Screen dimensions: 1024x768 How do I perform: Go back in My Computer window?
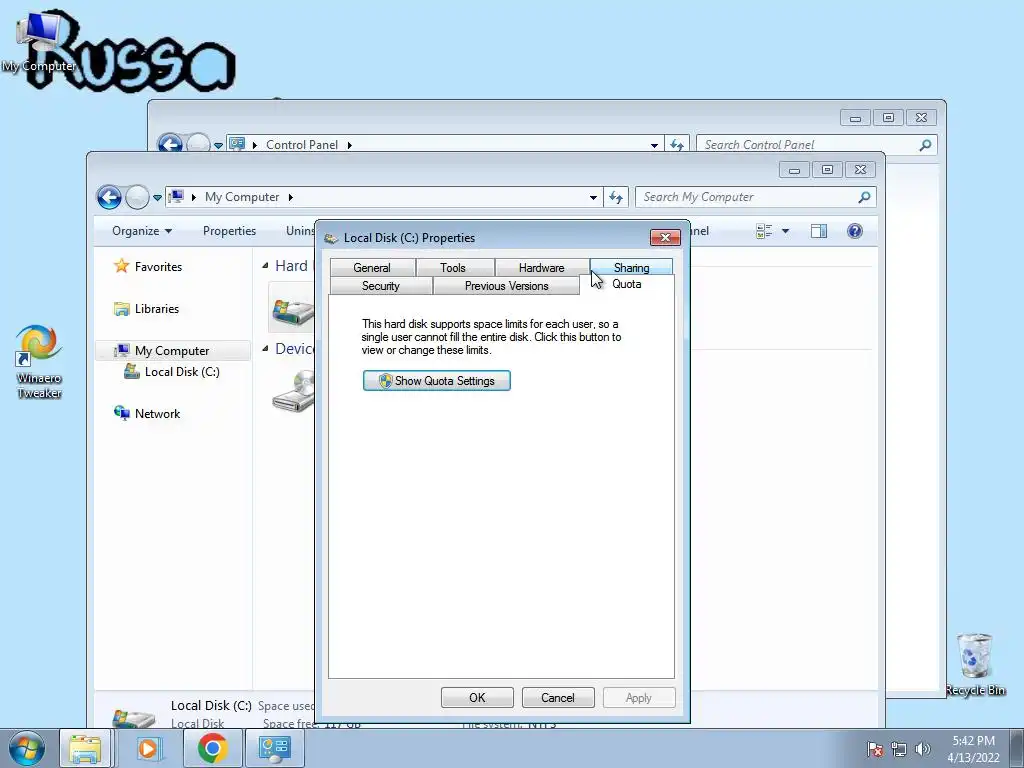pos(109,197)
